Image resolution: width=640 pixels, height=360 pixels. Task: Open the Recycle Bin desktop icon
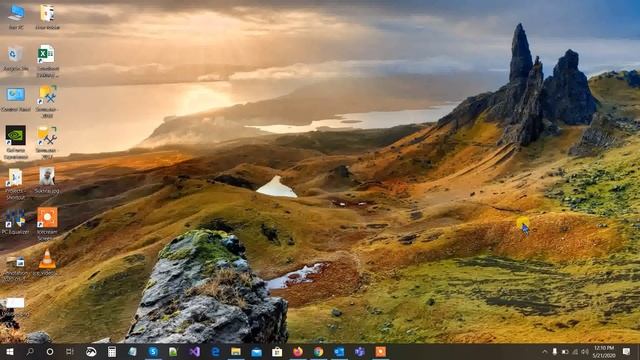[x=16, y=58]
